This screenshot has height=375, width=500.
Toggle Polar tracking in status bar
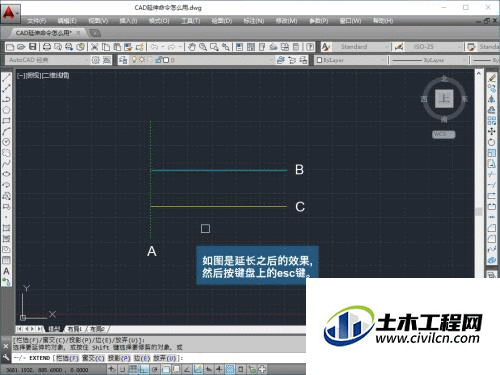(155, 369)
